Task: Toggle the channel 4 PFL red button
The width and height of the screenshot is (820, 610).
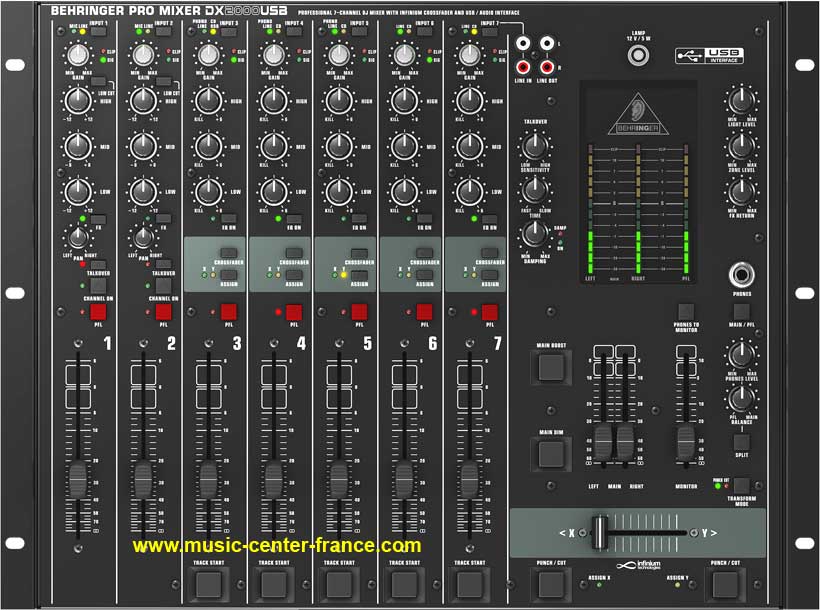Action: coord(294,312)
